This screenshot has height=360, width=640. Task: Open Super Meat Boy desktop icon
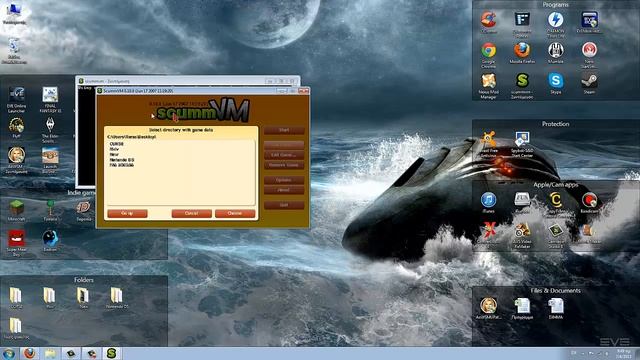click(16, 243)
